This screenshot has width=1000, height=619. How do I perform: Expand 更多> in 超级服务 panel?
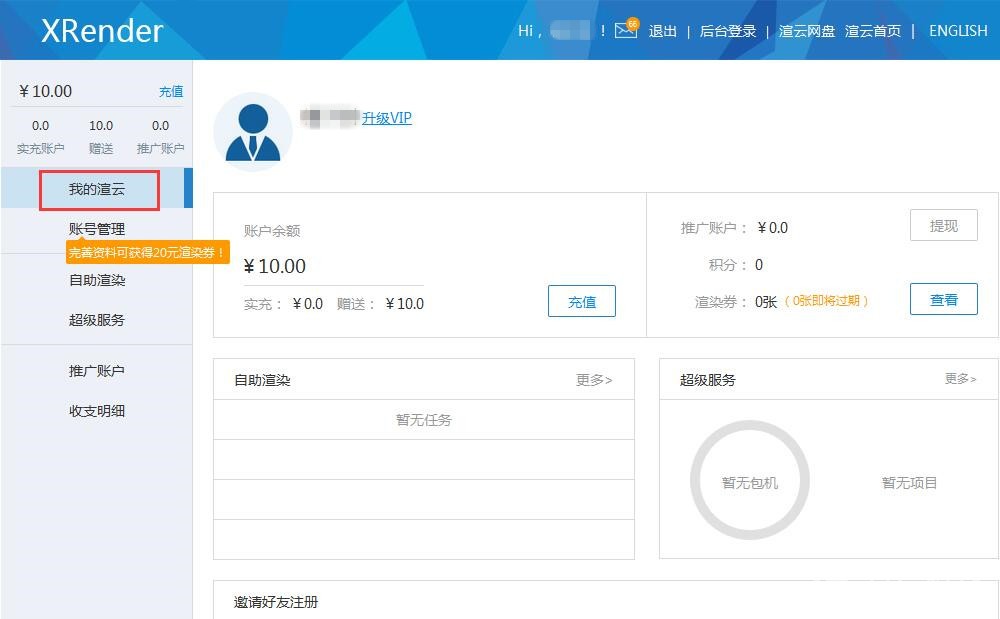(x=960, y=379)
